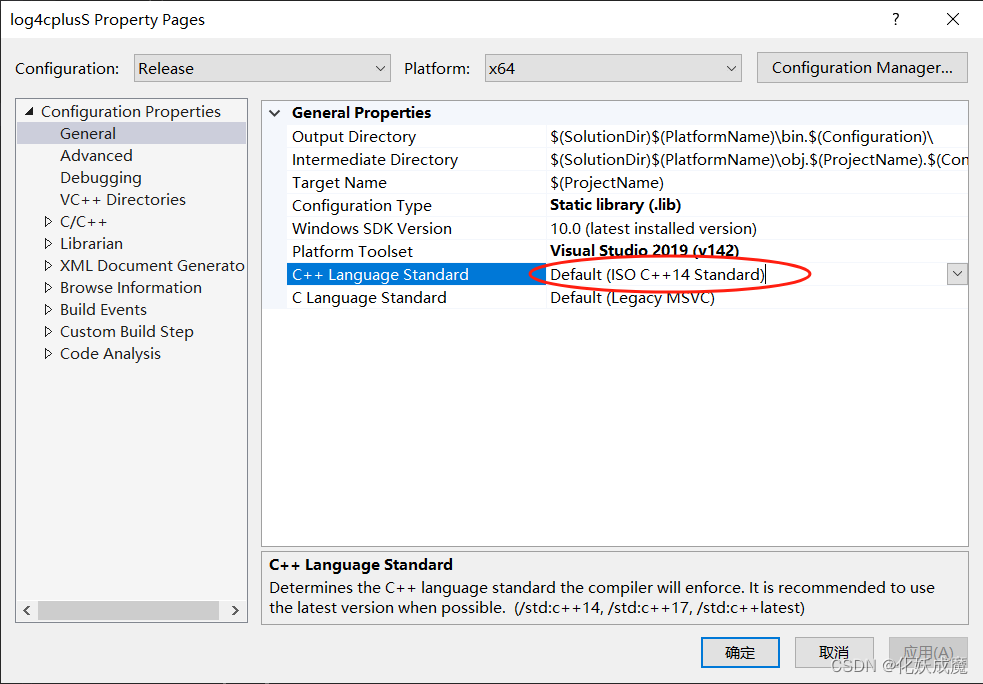Collapse the General Properties section
983x684 pixels.
pos(275,112)
